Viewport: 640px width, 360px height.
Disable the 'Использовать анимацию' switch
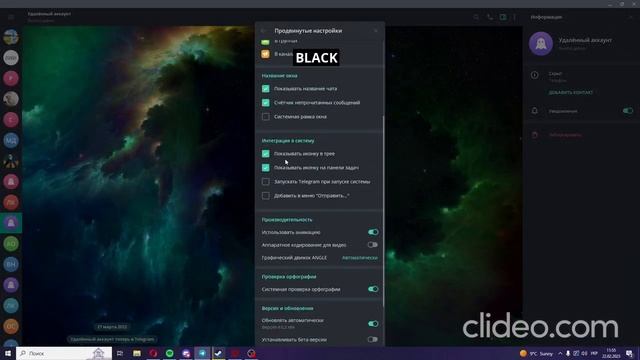coord(373,232)
